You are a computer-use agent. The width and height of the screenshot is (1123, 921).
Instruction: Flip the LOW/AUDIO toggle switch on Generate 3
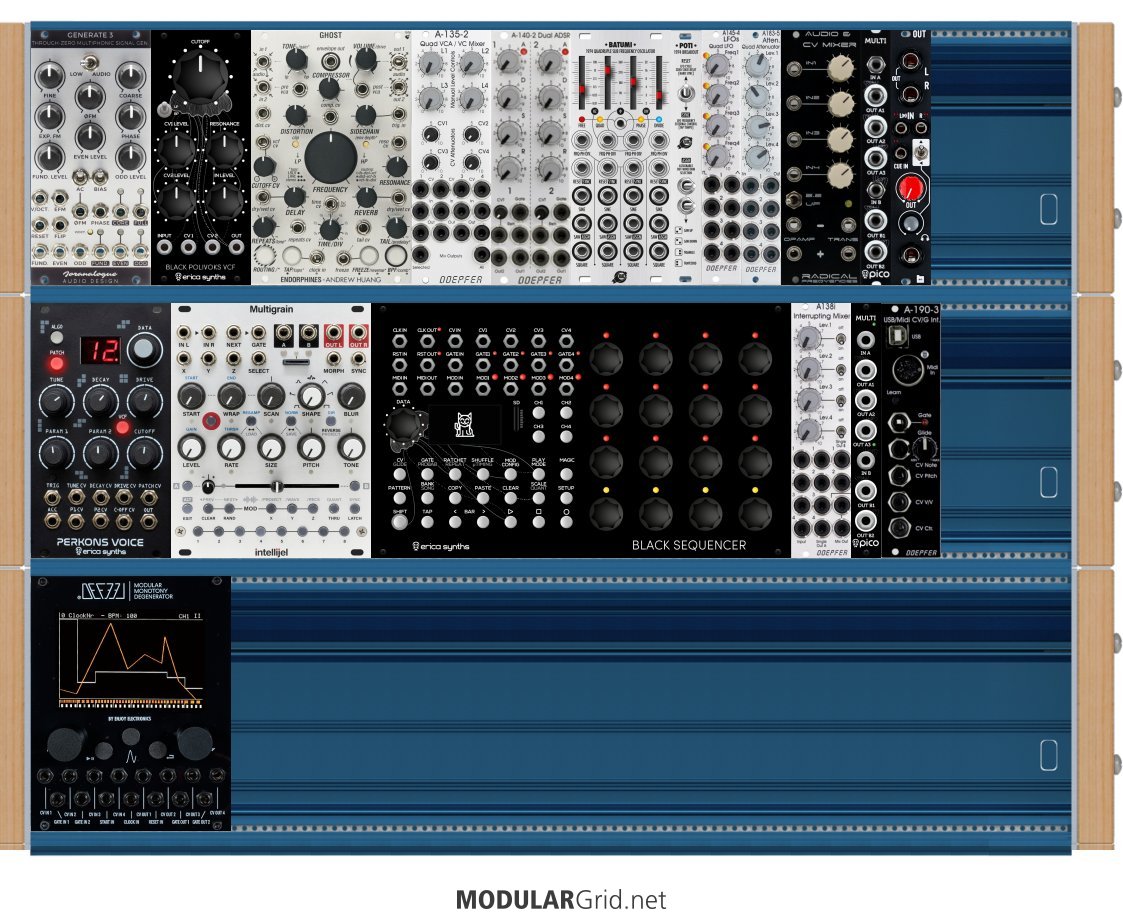click(x=90, y=64)
